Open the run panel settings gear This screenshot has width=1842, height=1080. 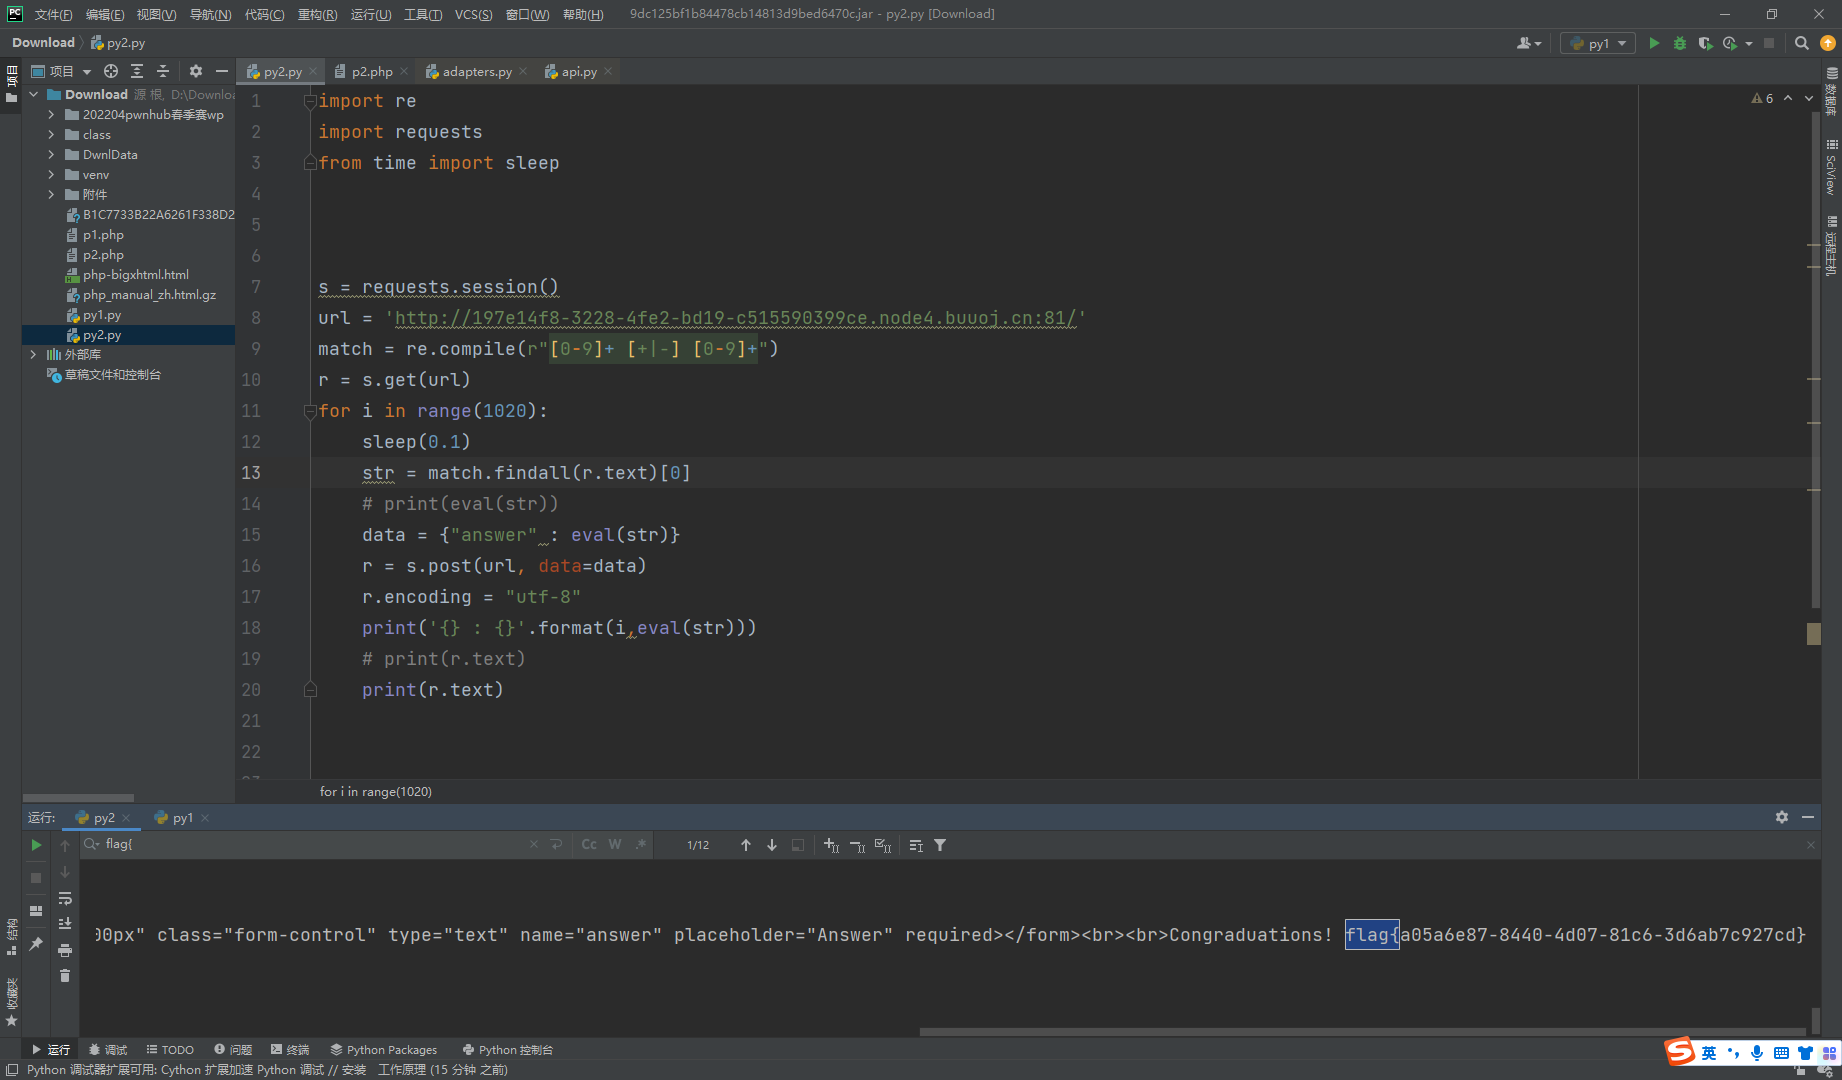click(x=1782, y=817)
